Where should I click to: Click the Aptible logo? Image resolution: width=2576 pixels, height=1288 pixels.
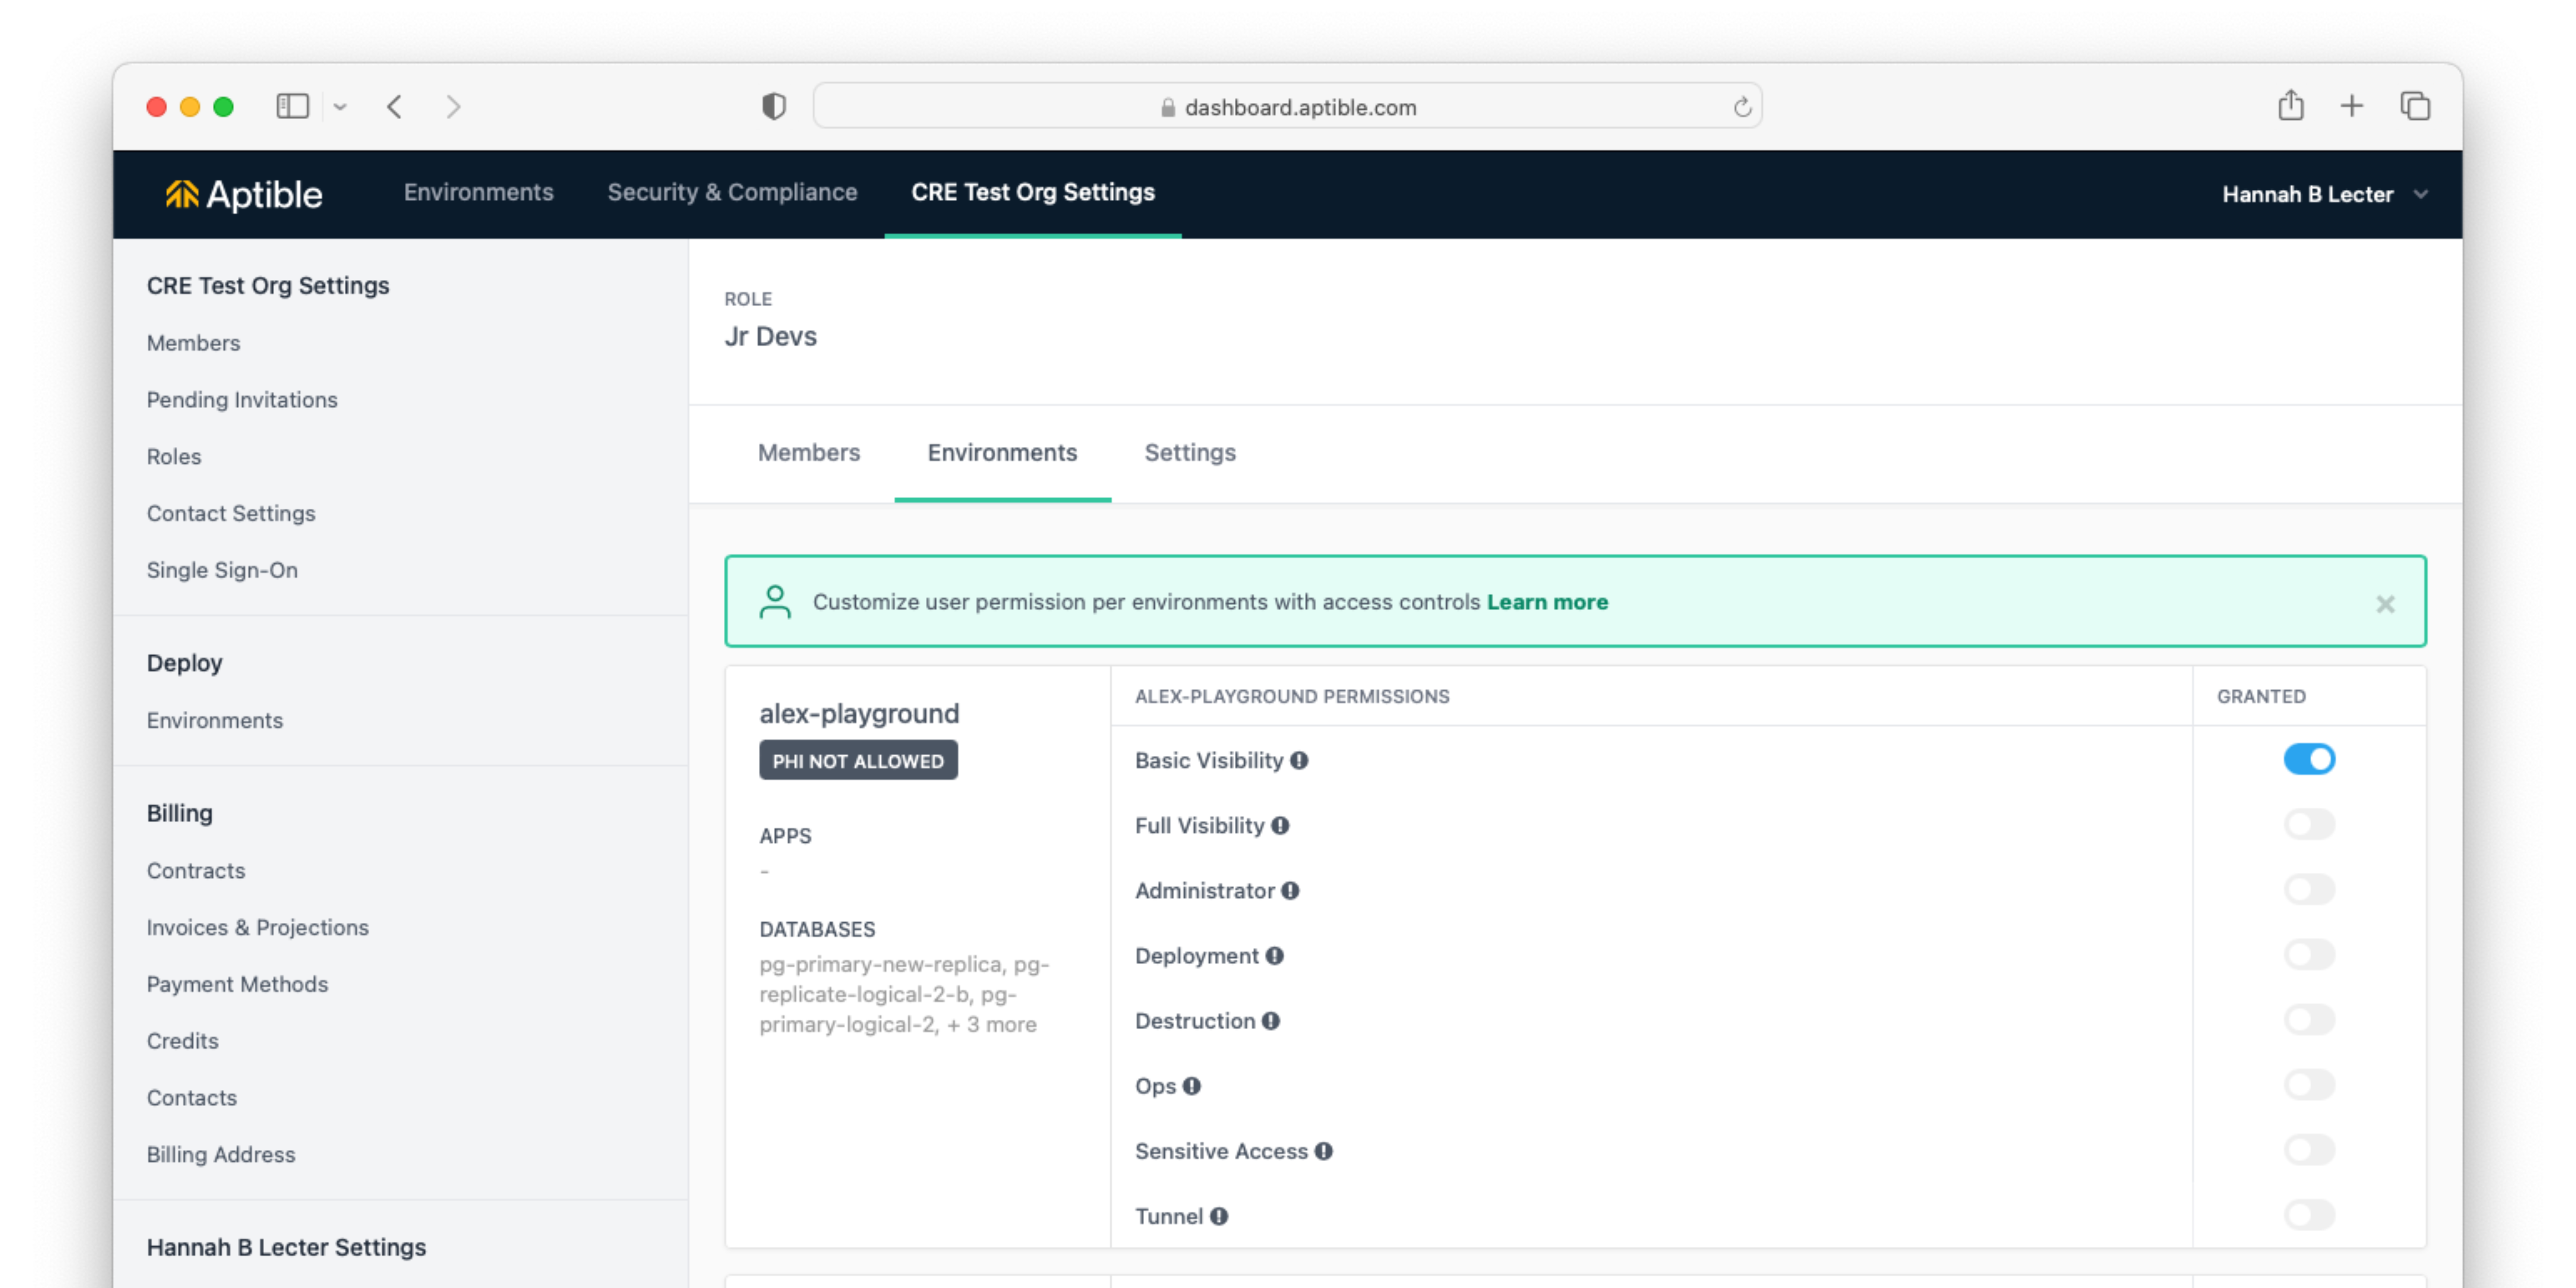[244, 194]
